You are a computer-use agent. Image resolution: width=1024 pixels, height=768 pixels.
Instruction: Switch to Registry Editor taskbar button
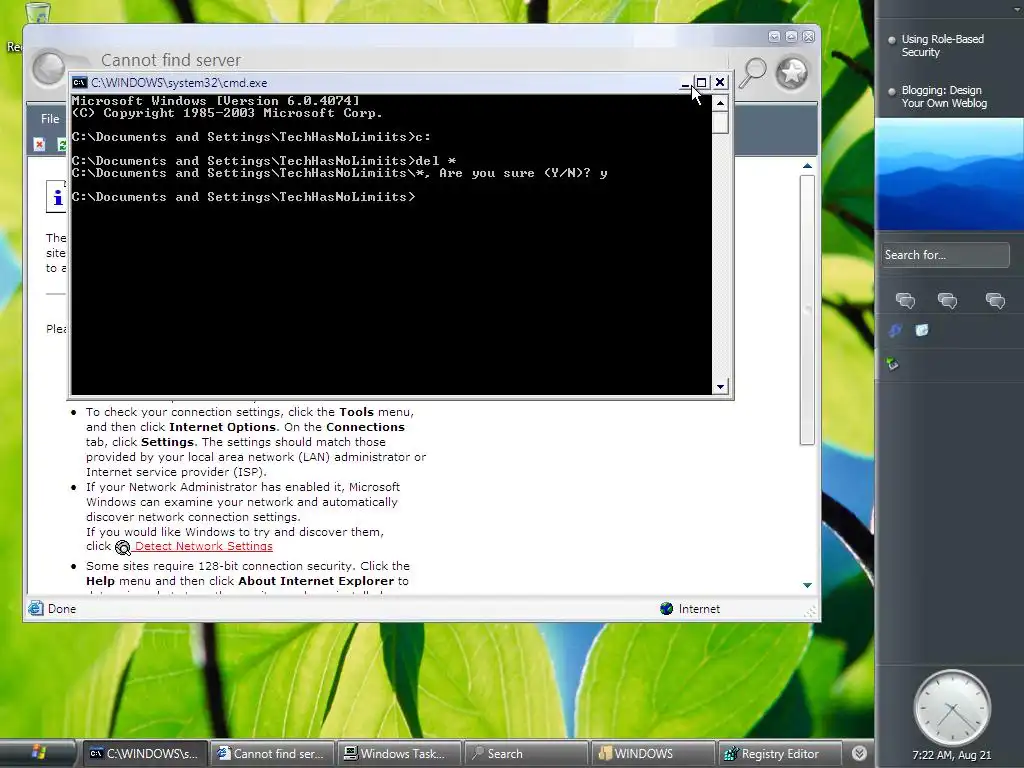778,754
